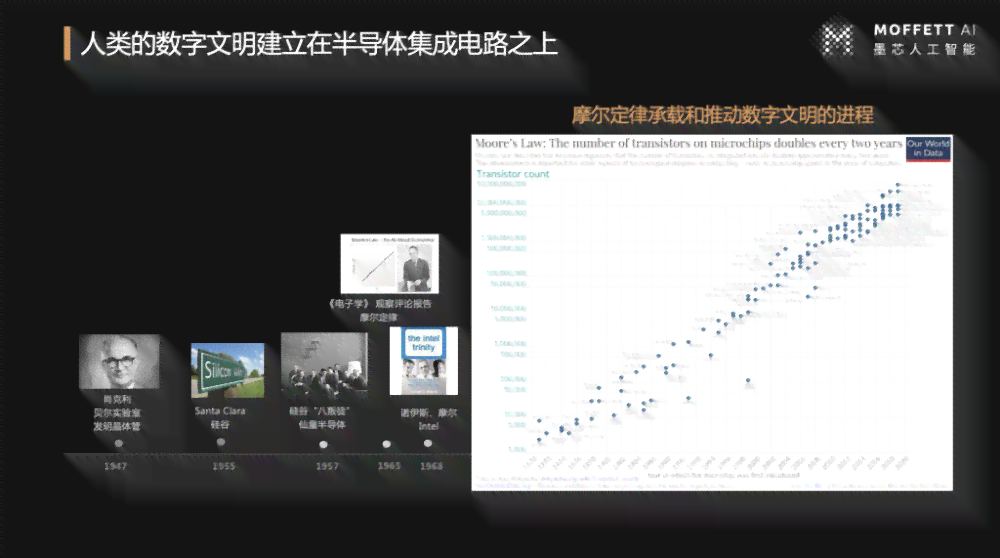
Task: Select the 1955 timeline dot
Action: pyautogui.click(x=221, y=442)
